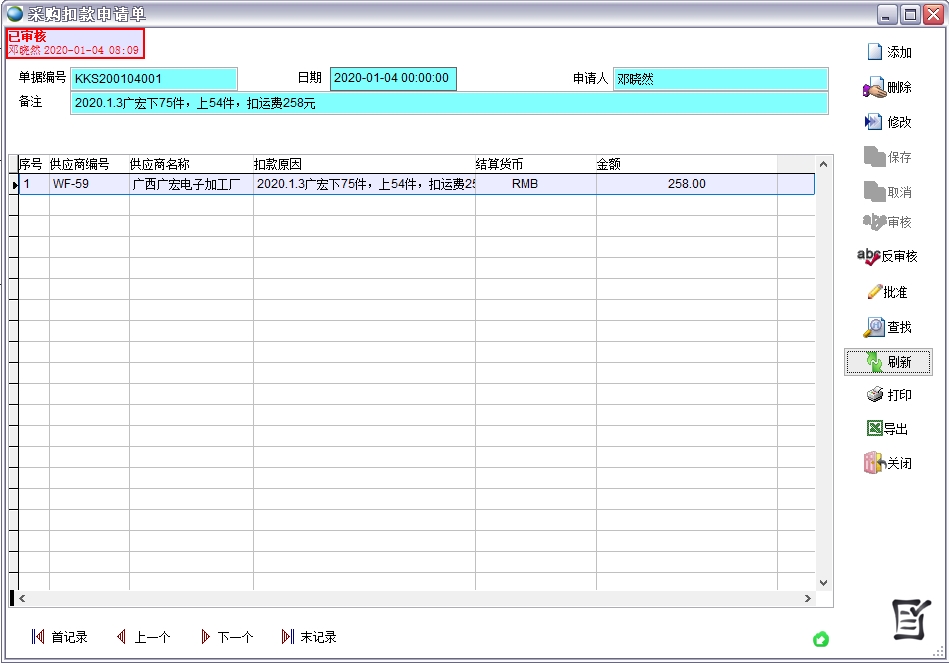
Task: Open Find (查找) search tool
Action: click(874, 327)
